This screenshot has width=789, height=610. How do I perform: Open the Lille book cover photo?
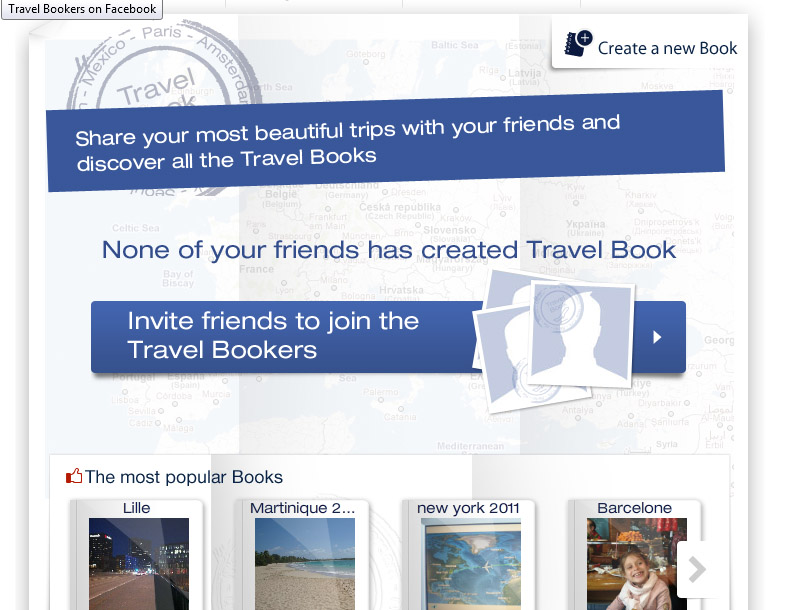click(x=139, y=564)
